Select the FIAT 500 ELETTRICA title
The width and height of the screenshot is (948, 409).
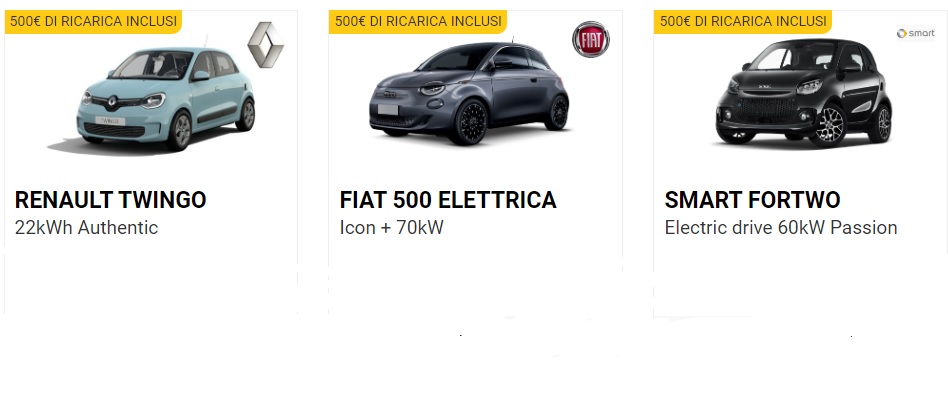(448, 200)
